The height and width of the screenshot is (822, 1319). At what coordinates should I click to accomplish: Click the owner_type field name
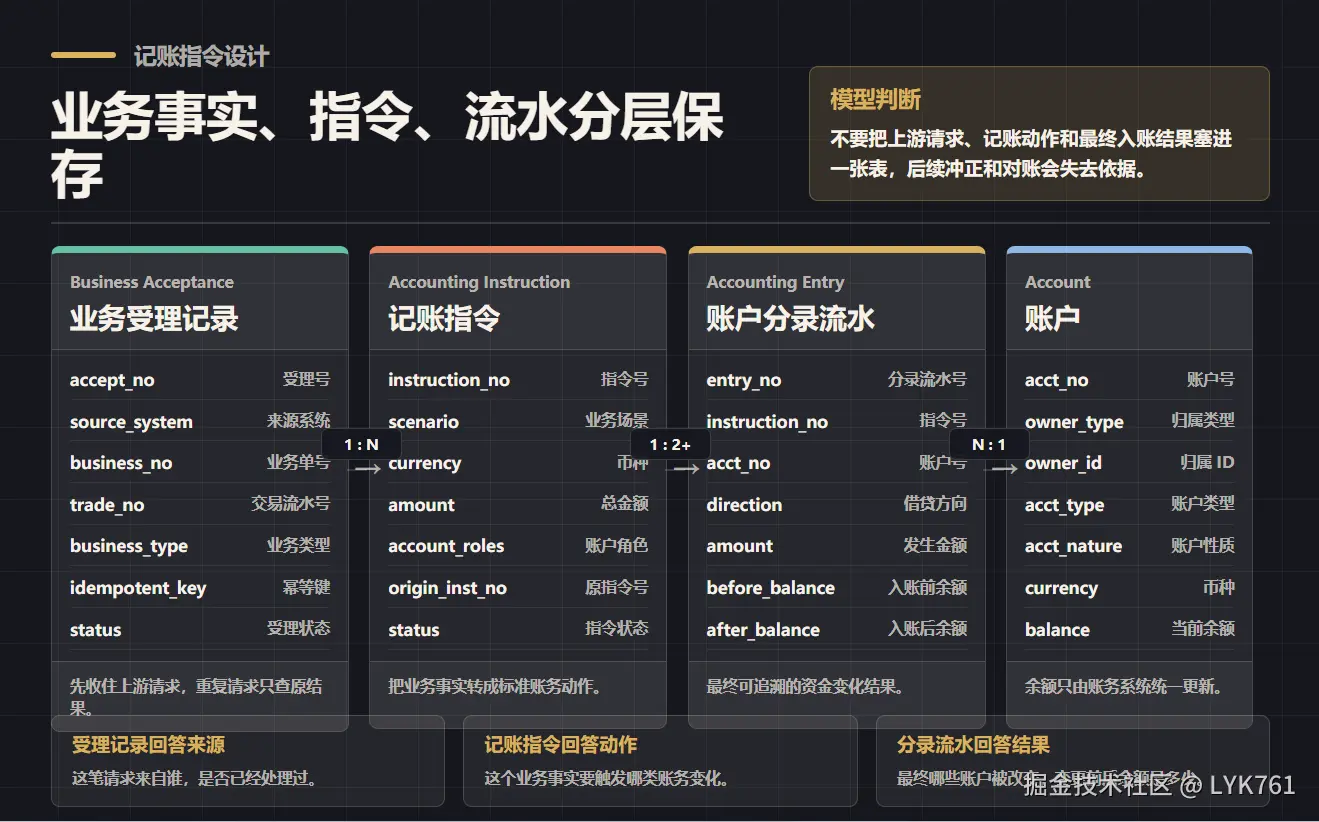click(x=1074, y=422)
